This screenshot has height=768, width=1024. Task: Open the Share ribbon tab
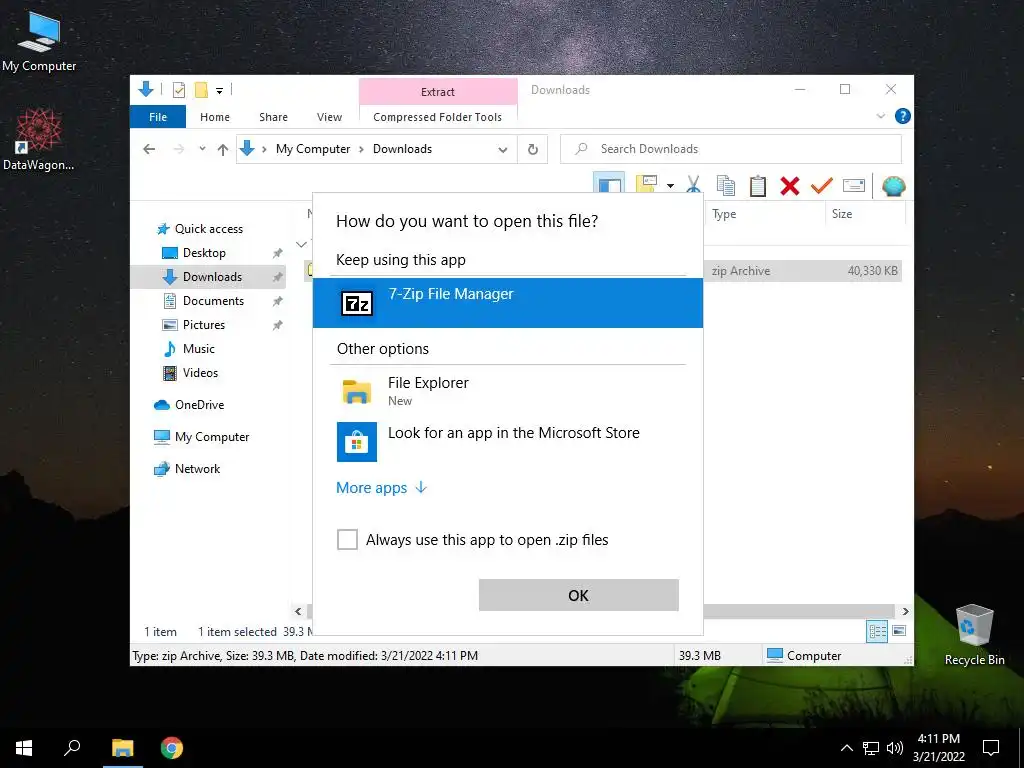273,117
